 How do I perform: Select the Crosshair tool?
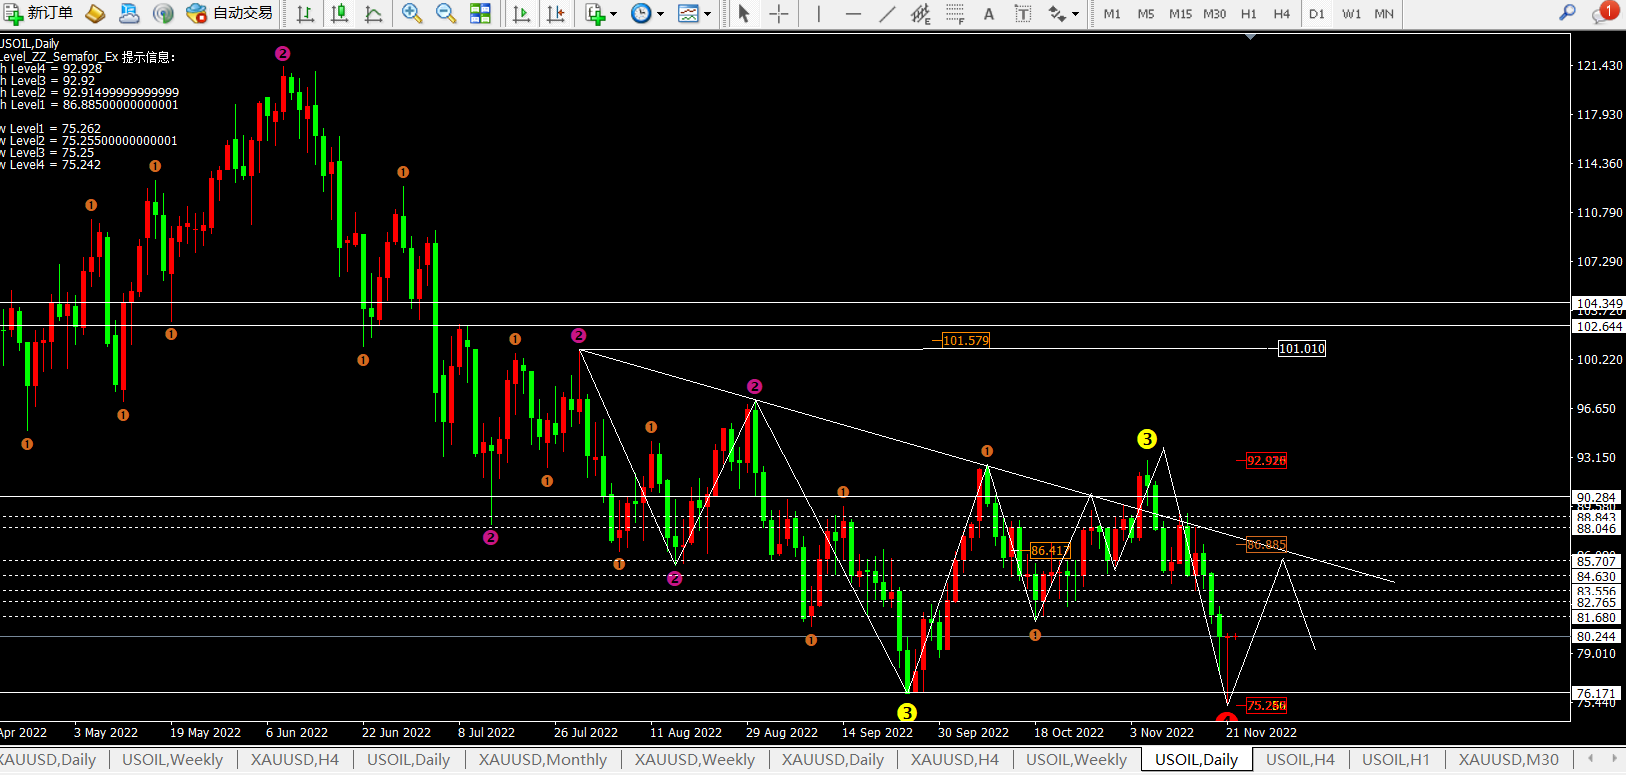(779, 13)
